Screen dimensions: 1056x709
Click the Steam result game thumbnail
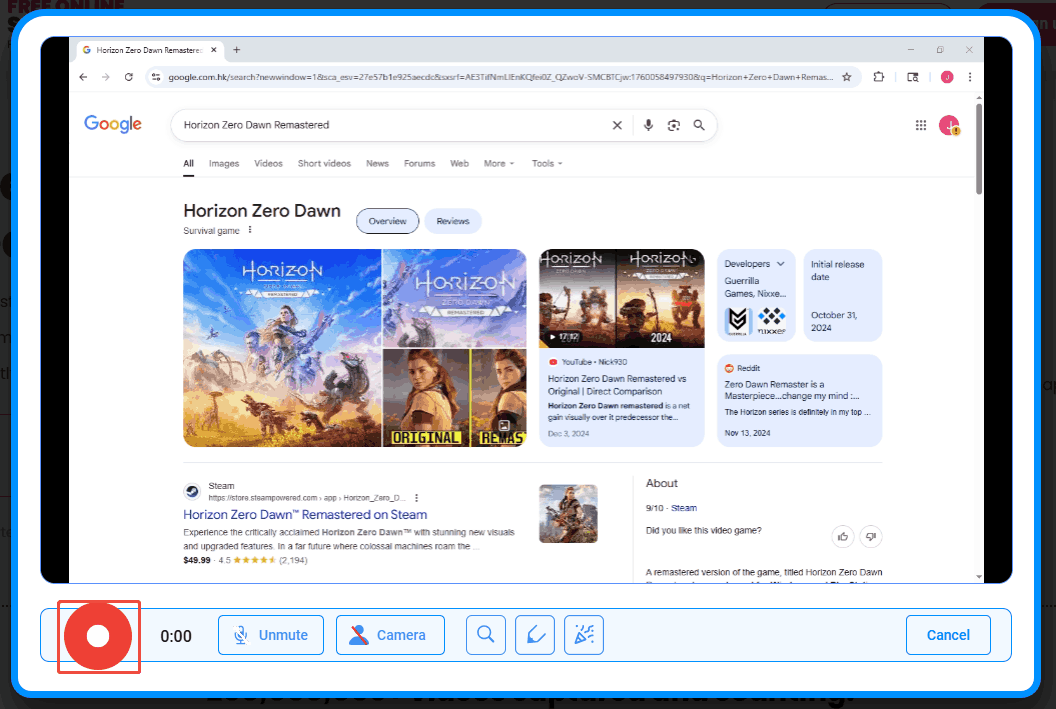568,514
